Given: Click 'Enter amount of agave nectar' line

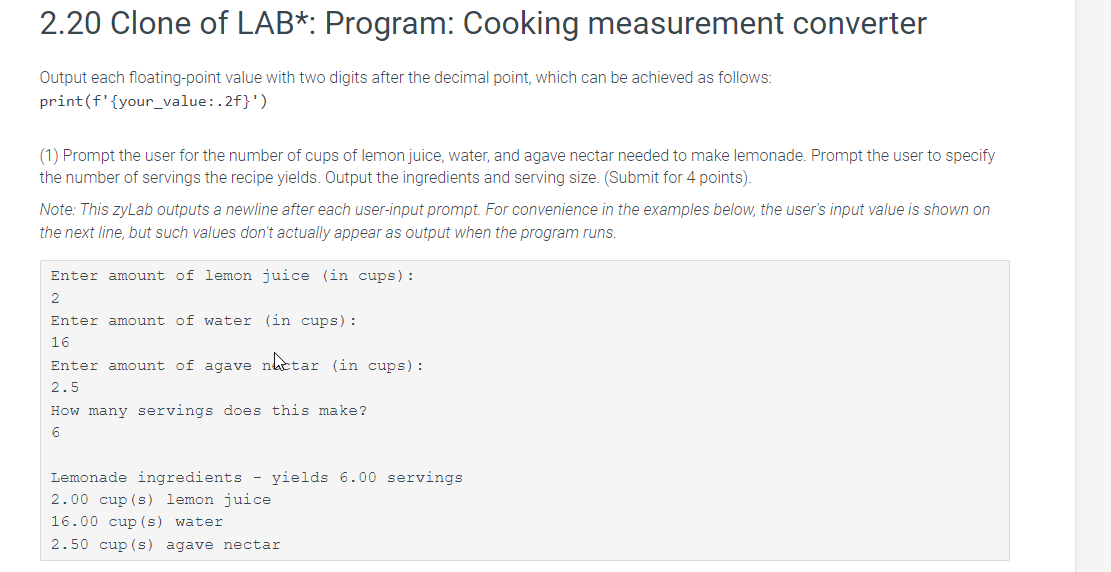Looking at the screenshot, I should 236,366.
